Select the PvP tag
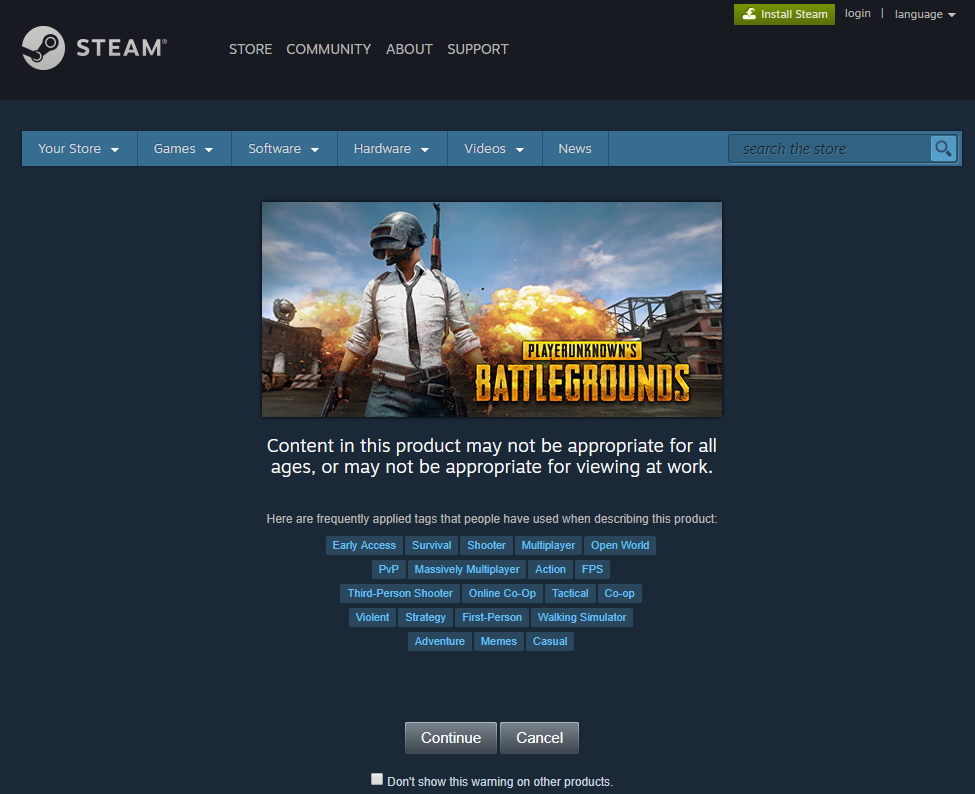Screen dimensions: 975x794 (x=389, y=570)
